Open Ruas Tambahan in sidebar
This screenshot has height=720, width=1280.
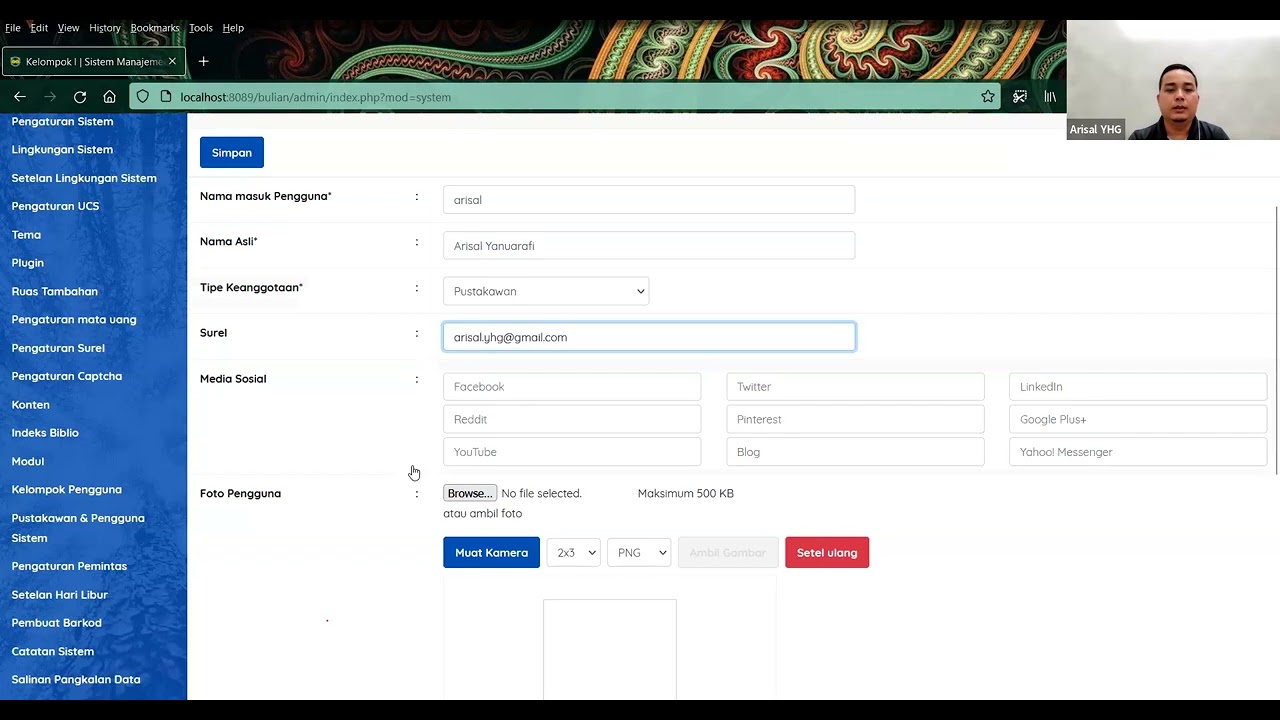click(x=55, y=292)
